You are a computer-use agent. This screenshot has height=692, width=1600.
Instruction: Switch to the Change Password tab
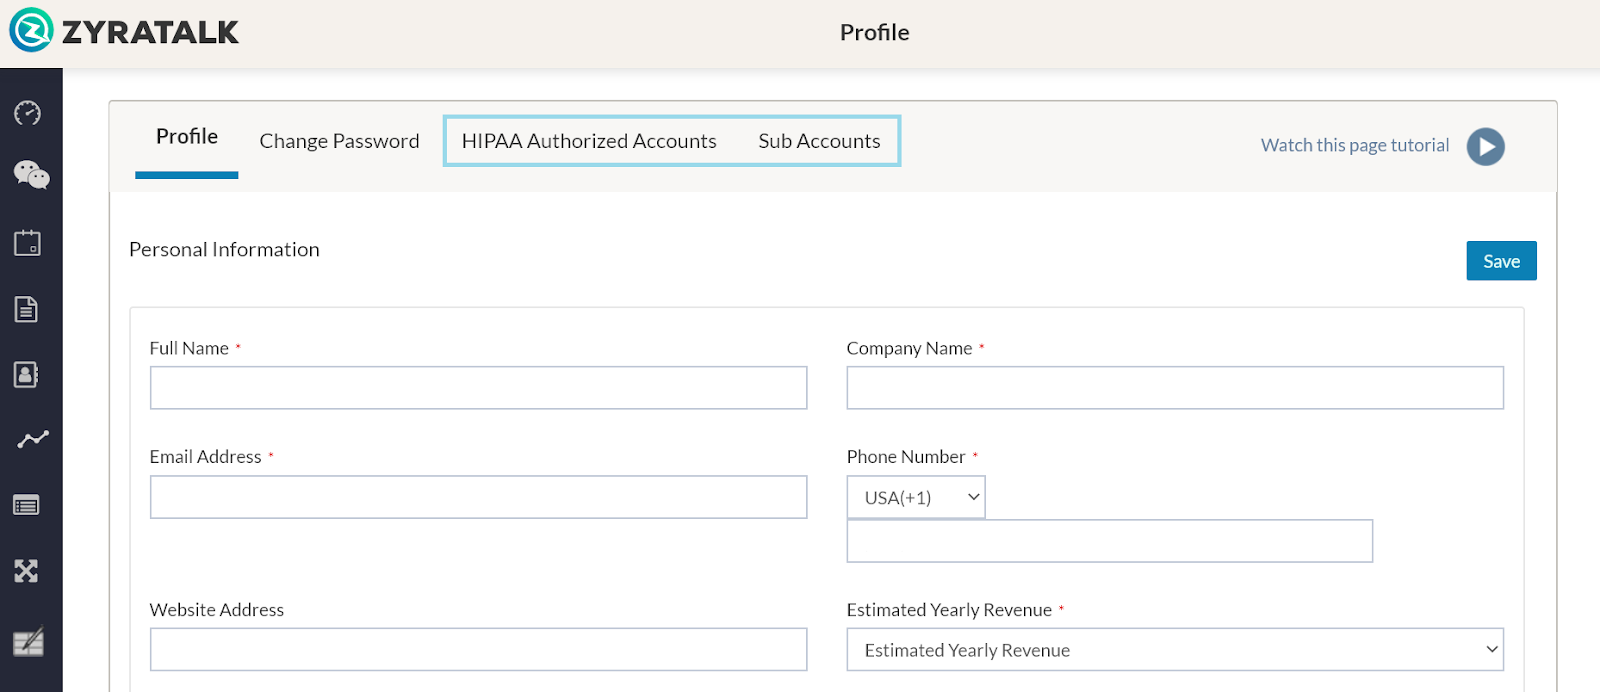pos(339,141)
